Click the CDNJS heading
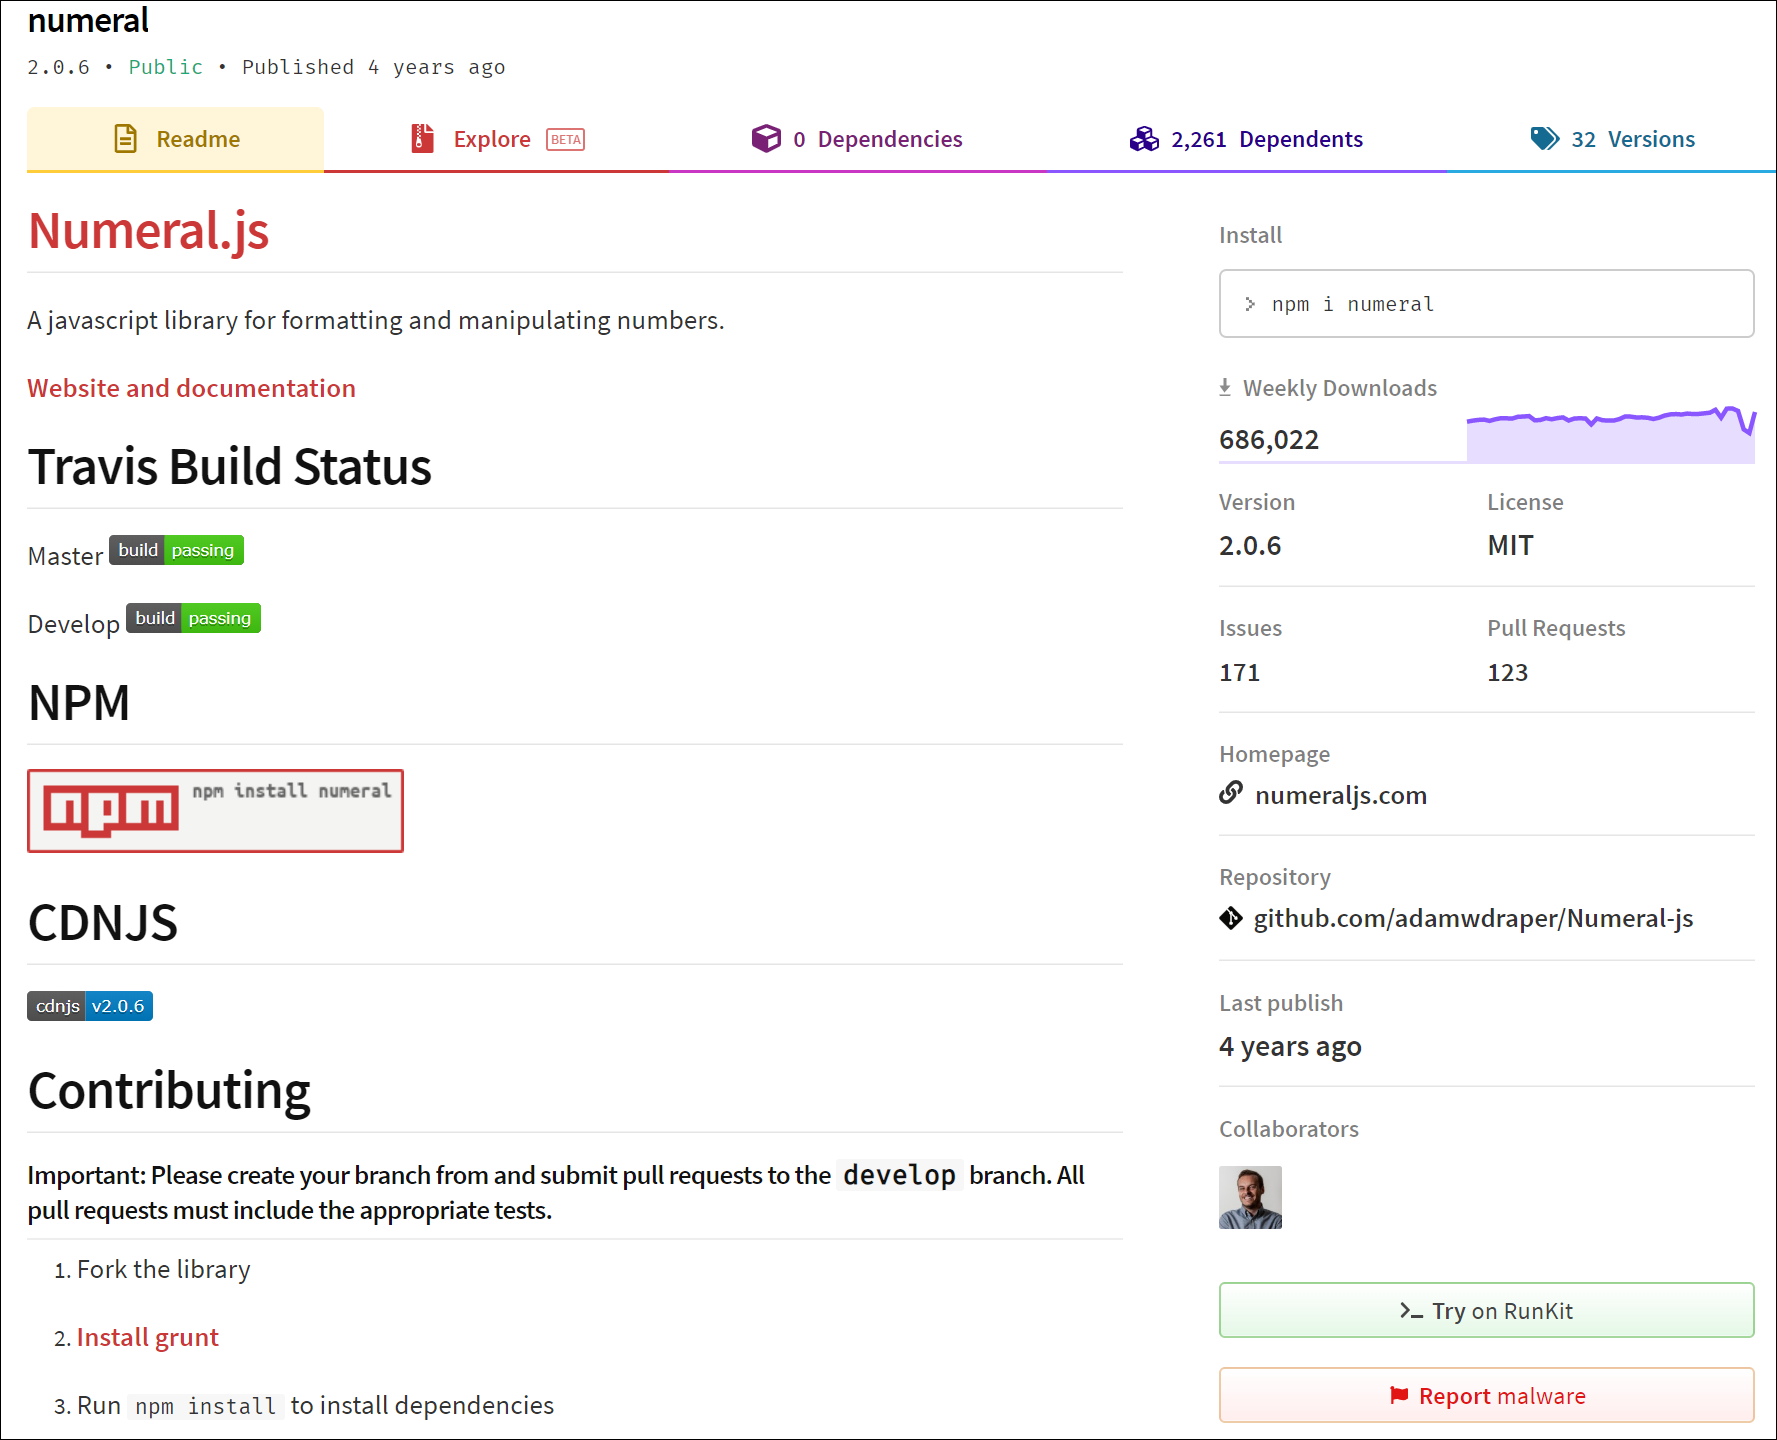Image resolution: width=1777 pixels, height=1440 pixels. [x=102, y=923]
